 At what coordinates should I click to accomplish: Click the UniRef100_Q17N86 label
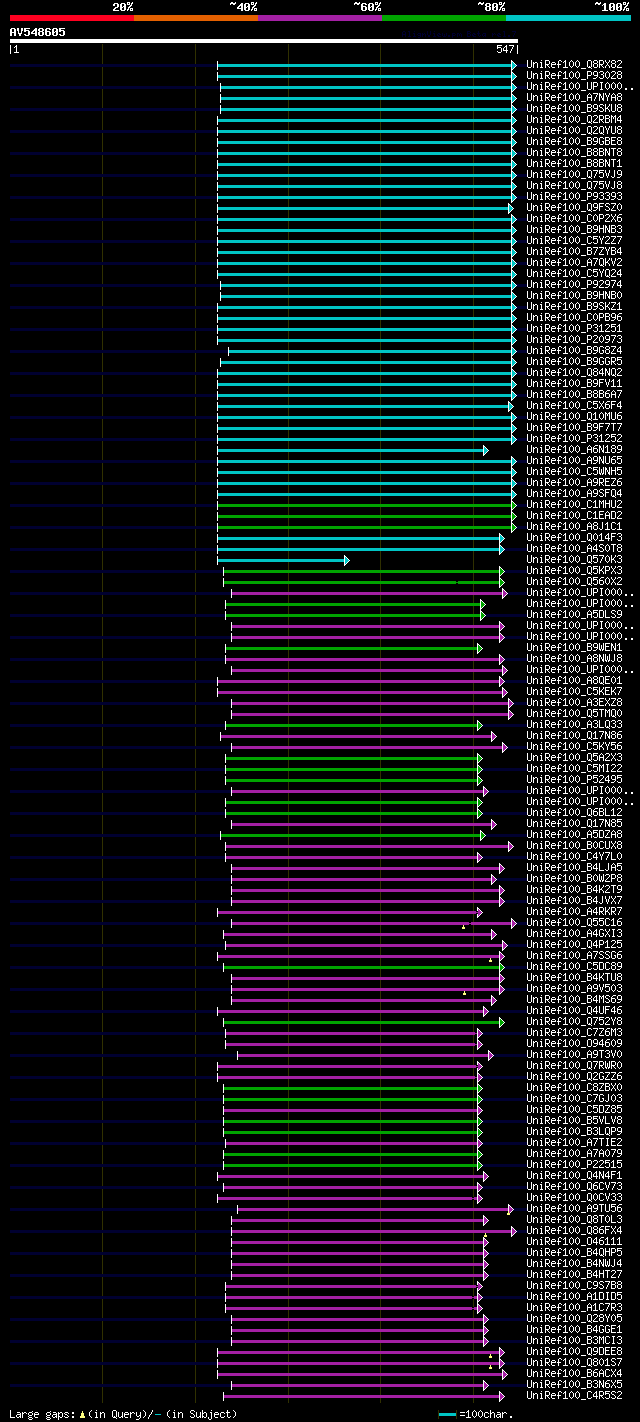point(574,735)
